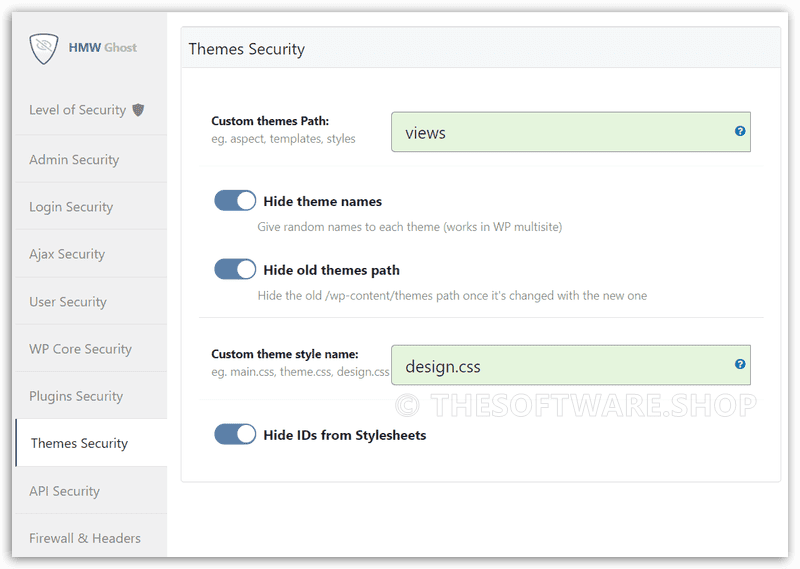Viewport: 800px width, 569px height.
Task: Open help icon in Custom themes Path field
Action: [740, 131]
